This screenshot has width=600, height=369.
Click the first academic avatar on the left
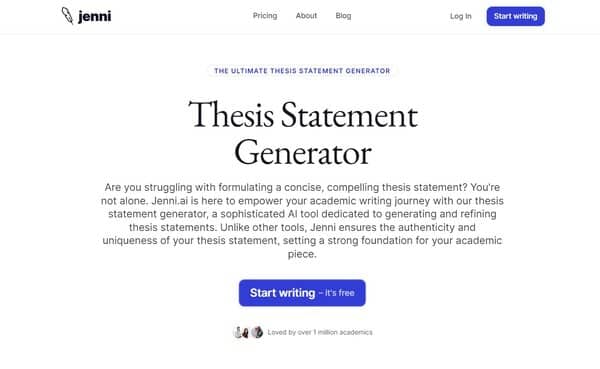[238, 332]
